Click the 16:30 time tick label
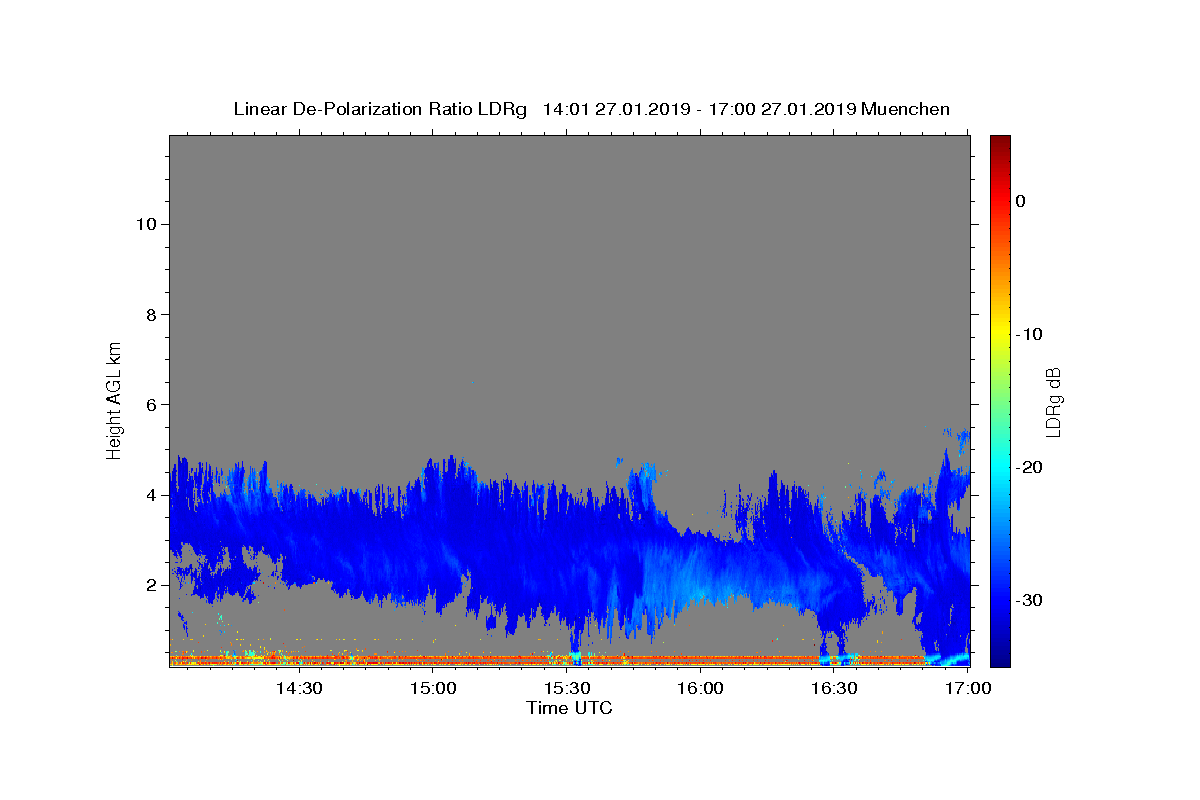 834,688
